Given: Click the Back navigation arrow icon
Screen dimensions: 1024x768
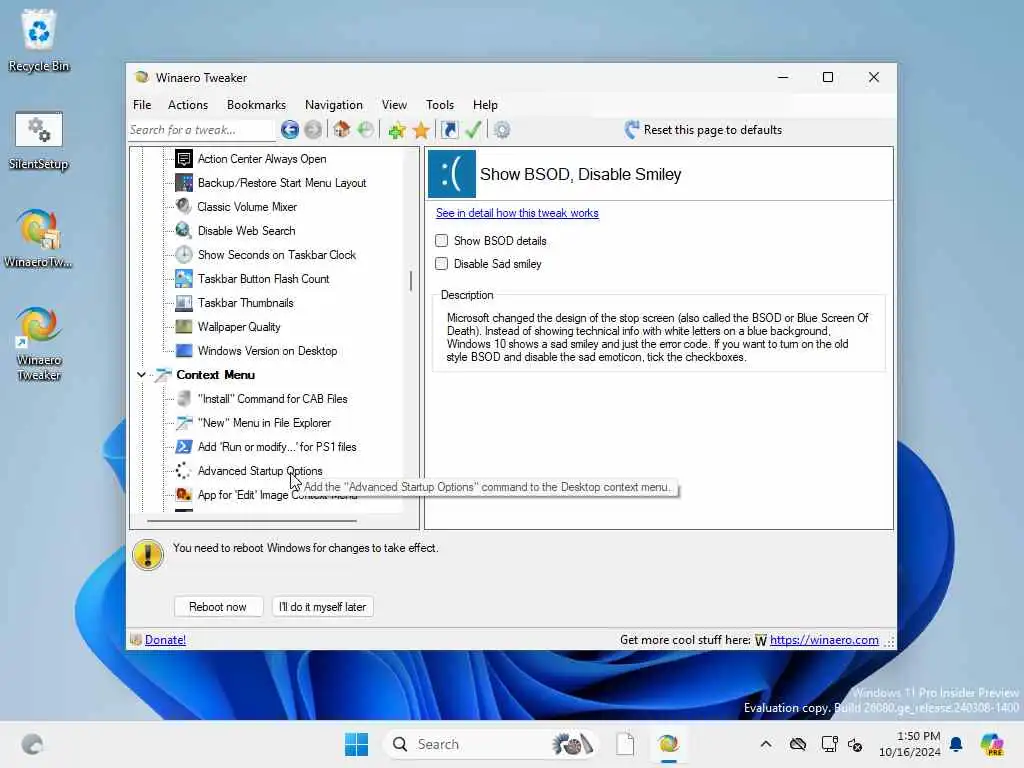Looking at the screenshot, I should [289, 129].
